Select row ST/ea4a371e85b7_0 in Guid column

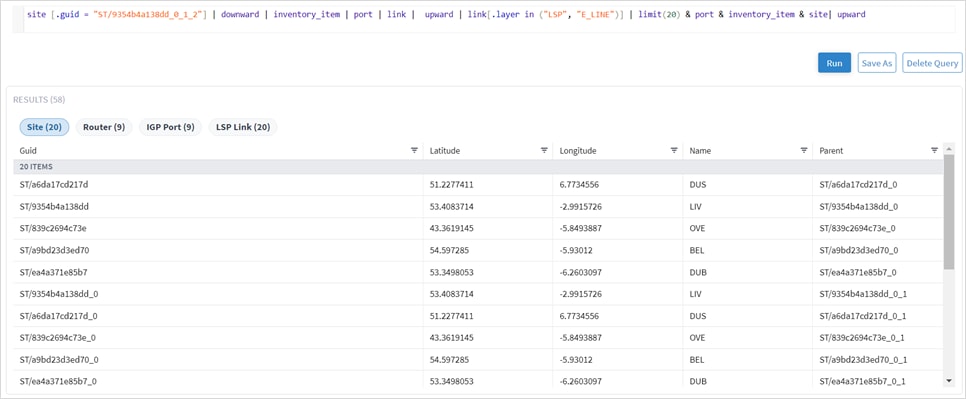tap(59, 381)
